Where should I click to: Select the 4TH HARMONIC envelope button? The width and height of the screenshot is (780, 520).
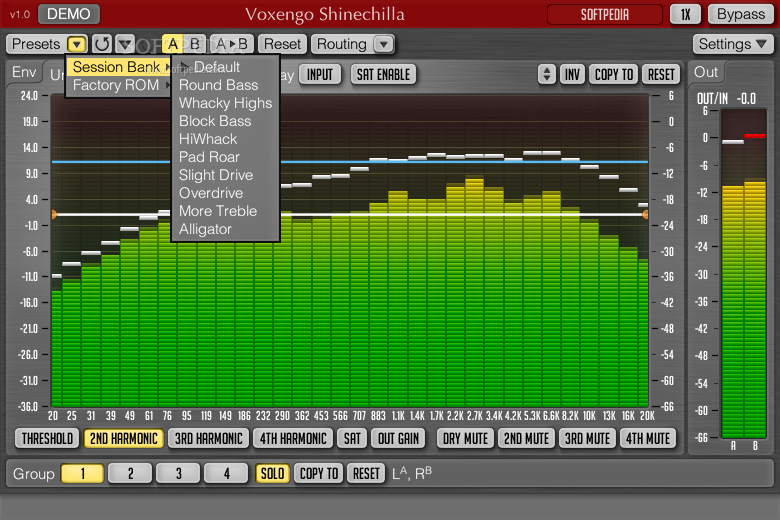[293, 438]
